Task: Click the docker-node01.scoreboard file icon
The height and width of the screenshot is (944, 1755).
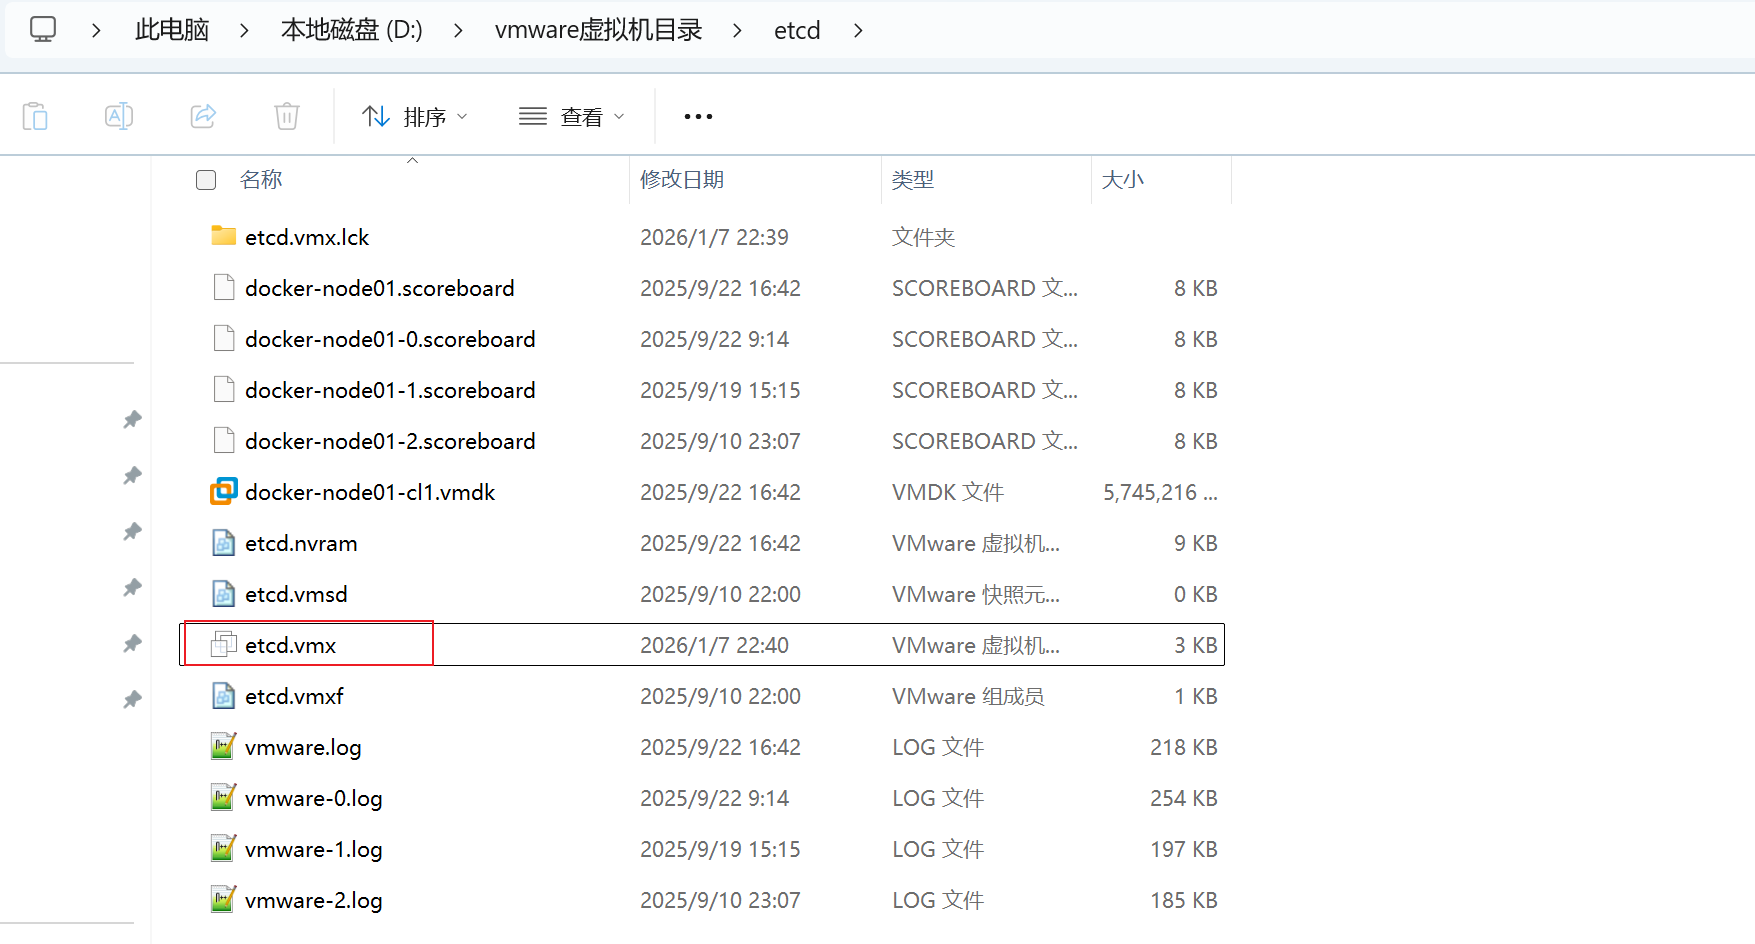Action: (x=224, y=287)
